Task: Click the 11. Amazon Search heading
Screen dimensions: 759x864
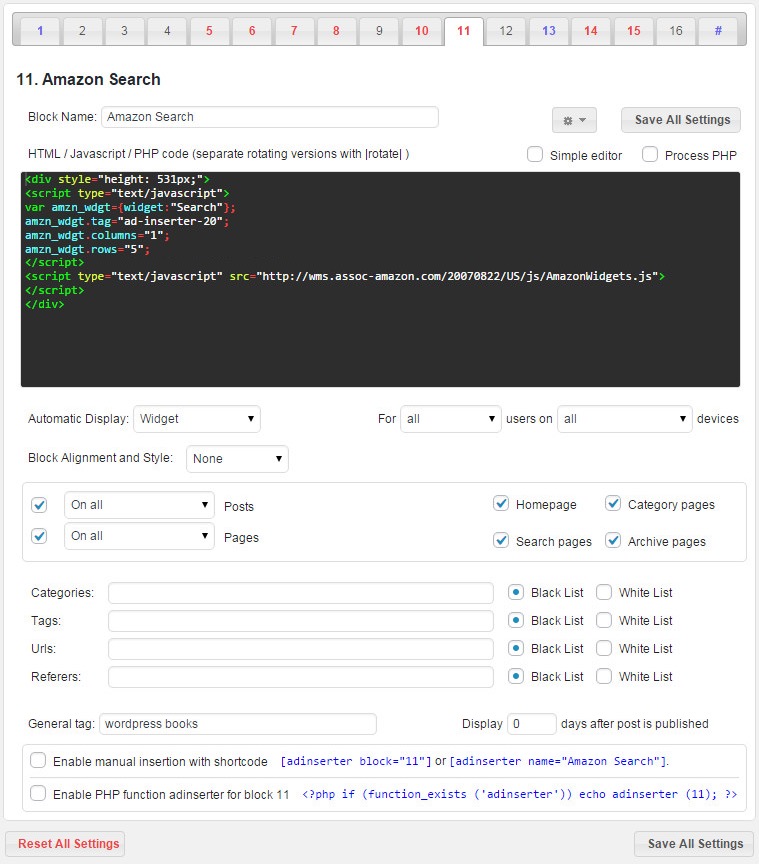Action: pyautogui.click(x=88, y=79)
